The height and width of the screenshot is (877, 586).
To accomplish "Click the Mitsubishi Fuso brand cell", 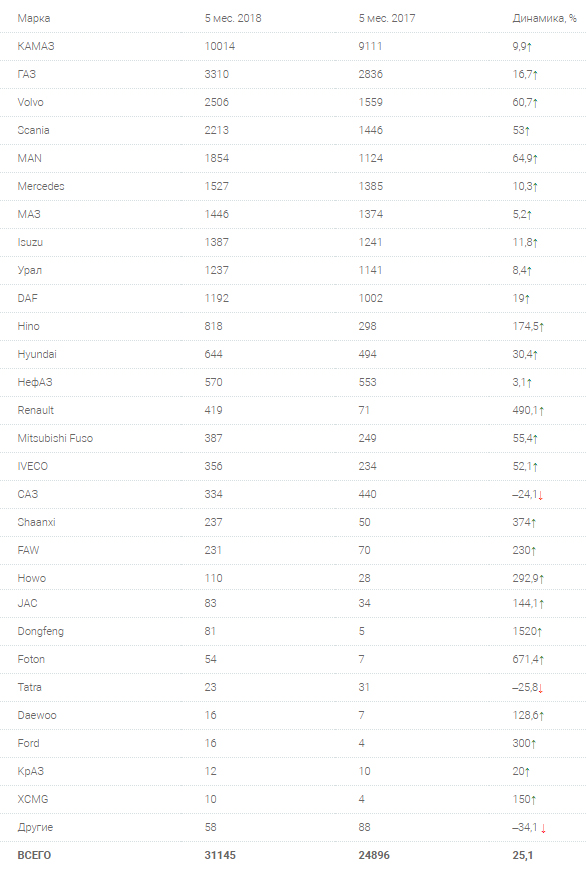I will 55,438.
